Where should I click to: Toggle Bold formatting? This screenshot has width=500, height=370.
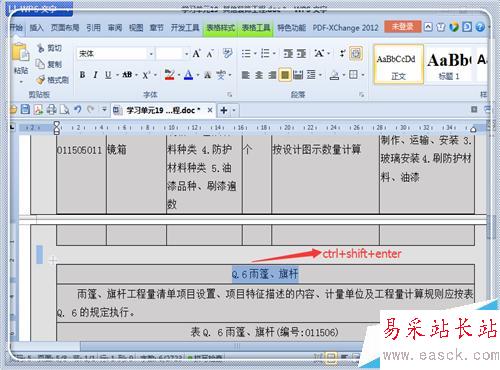point(82,75)
